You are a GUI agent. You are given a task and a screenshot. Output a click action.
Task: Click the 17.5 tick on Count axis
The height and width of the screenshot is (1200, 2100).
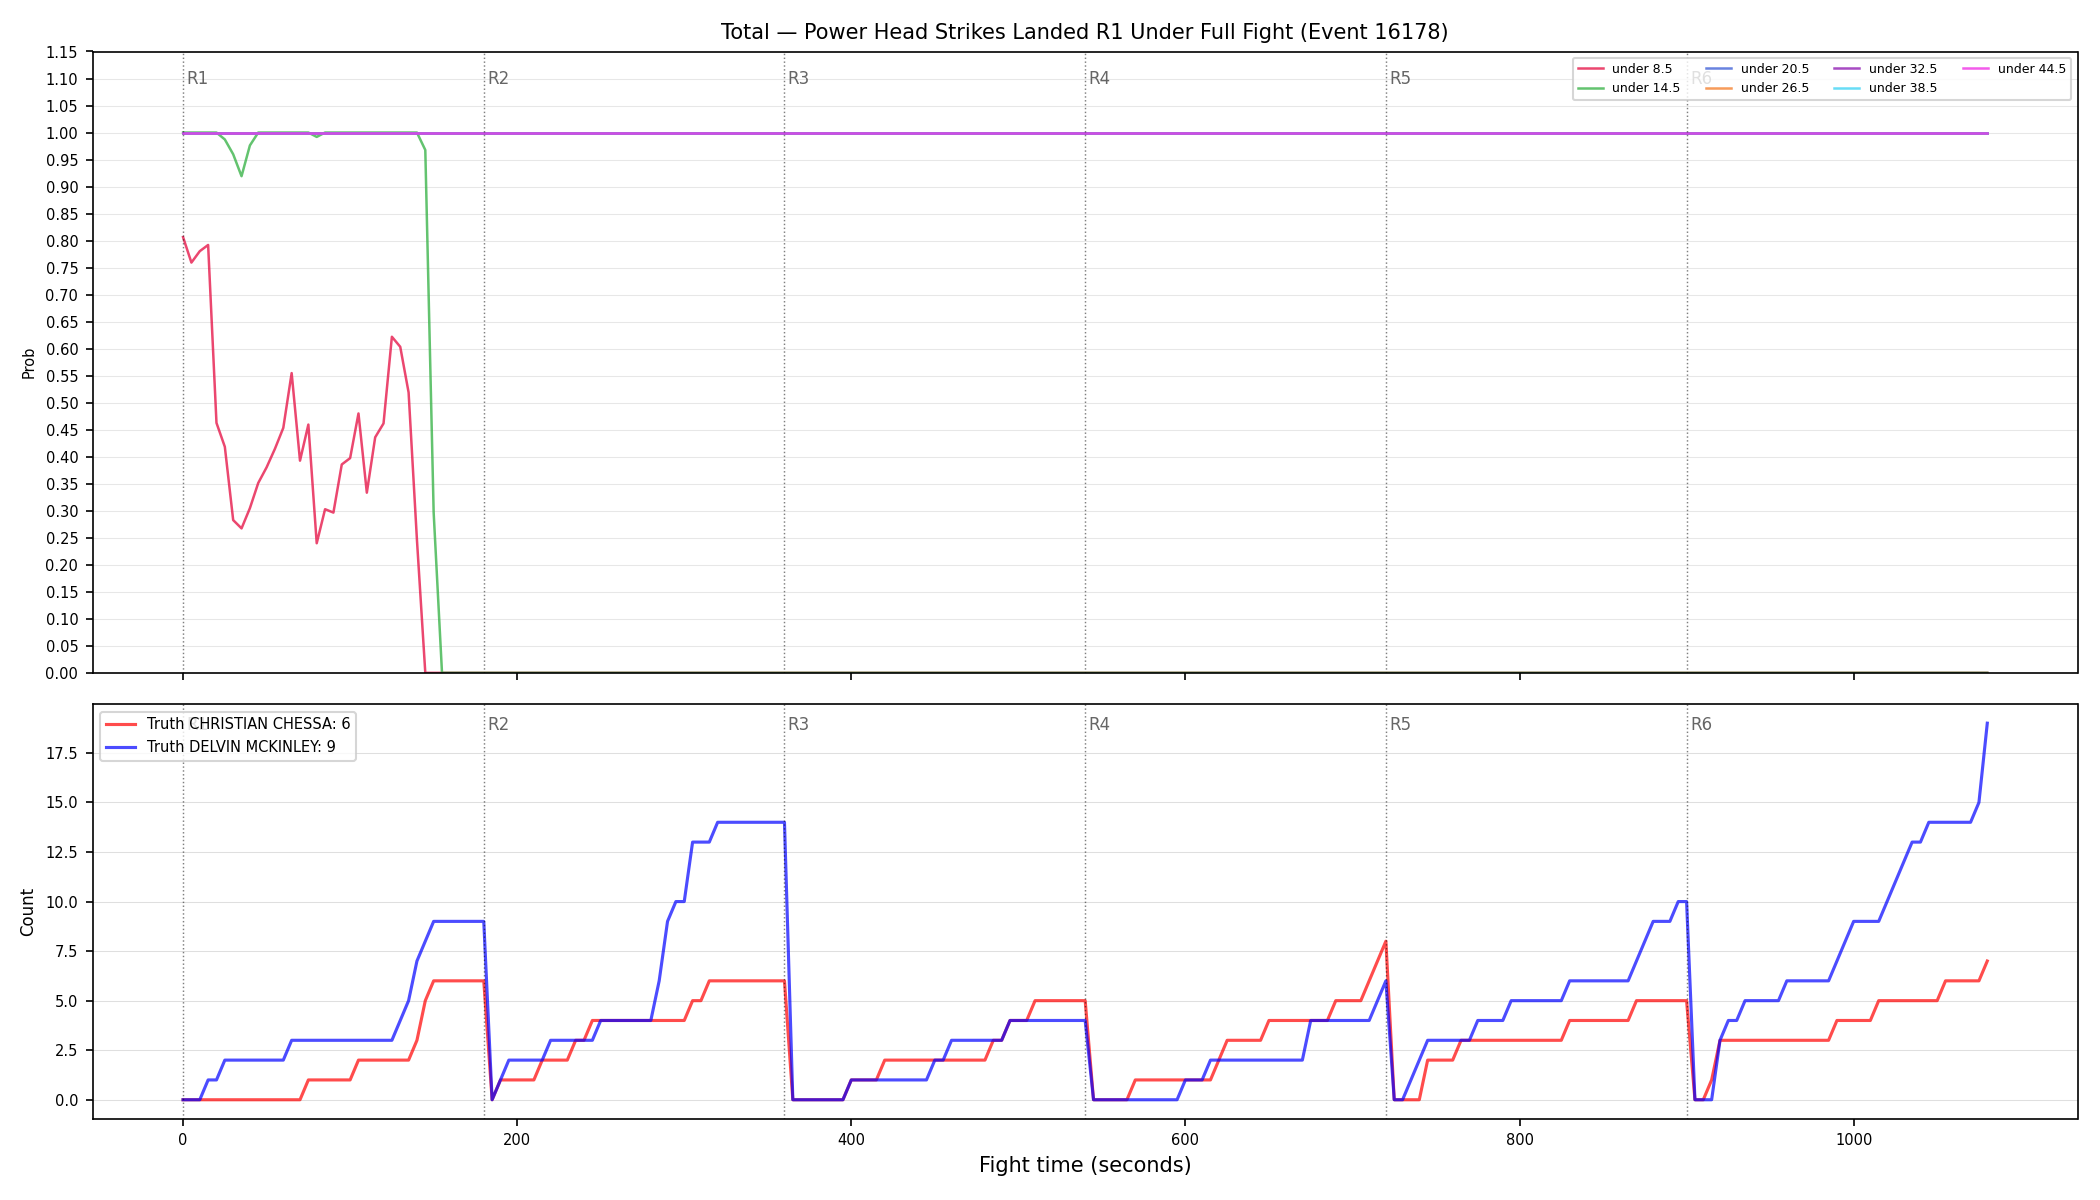coord(62,753)
